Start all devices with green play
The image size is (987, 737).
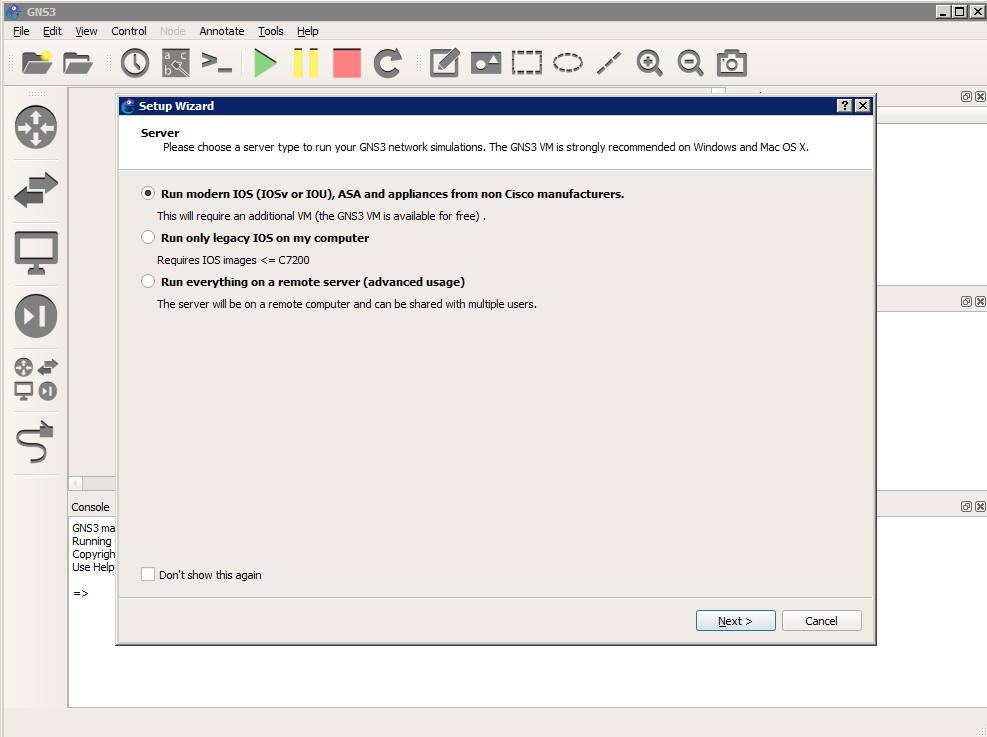[265, 63]
